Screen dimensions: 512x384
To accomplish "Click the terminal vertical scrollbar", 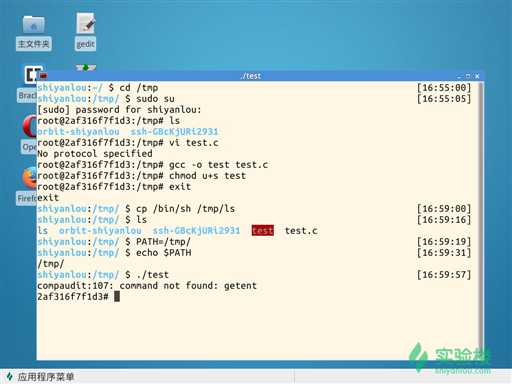I will click(x=481, y=220).
